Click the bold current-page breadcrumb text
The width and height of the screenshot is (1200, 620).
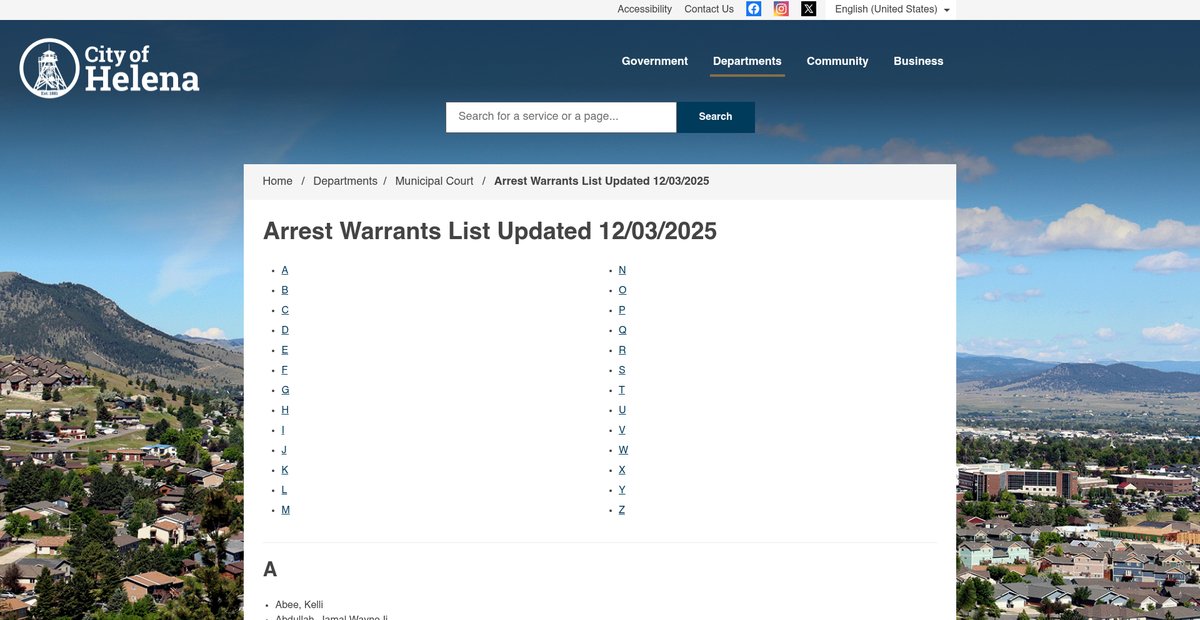(602, 181)
